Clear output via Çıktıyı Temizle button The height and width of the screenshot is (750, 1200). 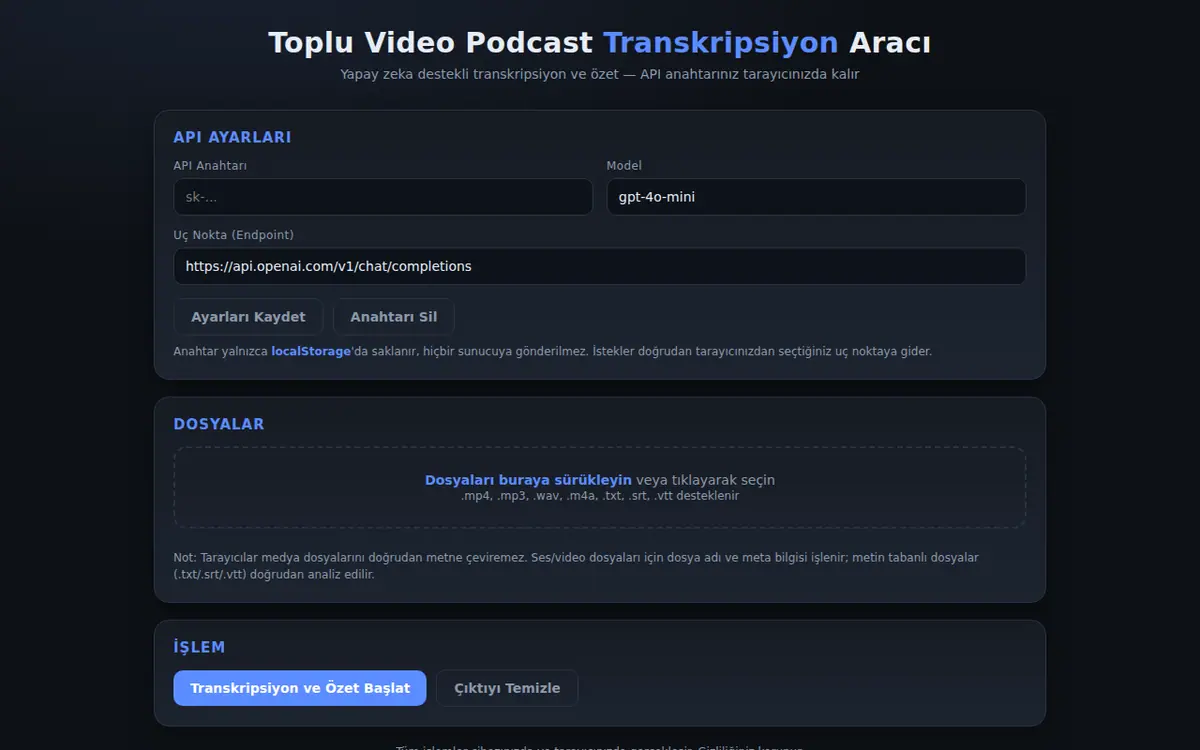507,688
